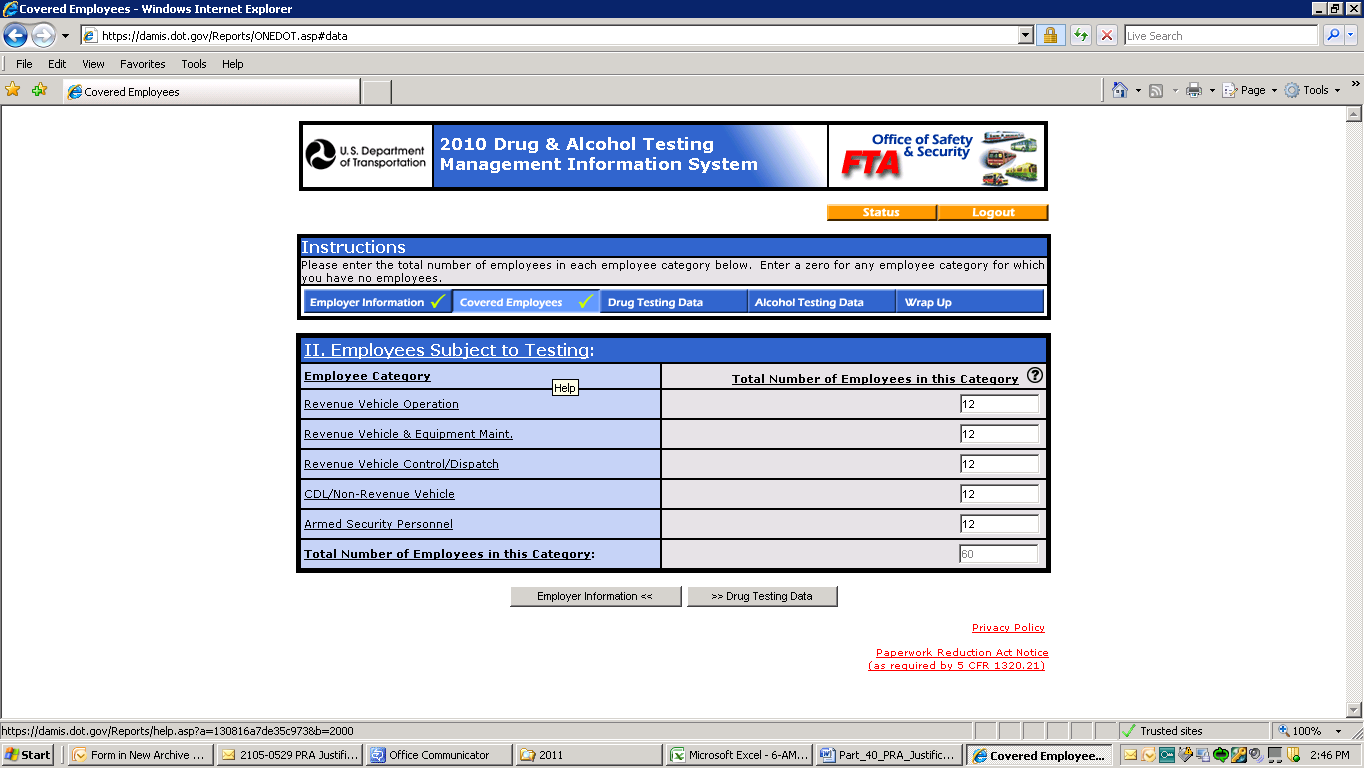
Task: Expand the Home button dropdown arrow
Action: [1138, 91]
